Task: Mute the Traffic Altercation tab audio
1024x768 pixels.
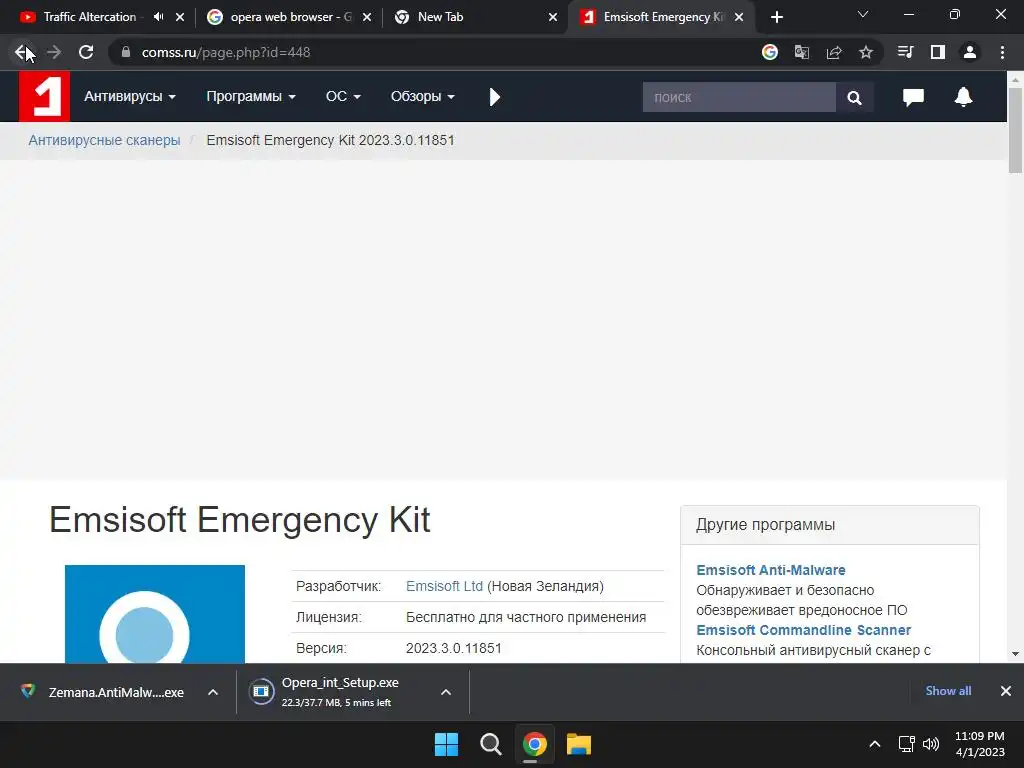Action: pyautogui.click(x=158, y=17)
